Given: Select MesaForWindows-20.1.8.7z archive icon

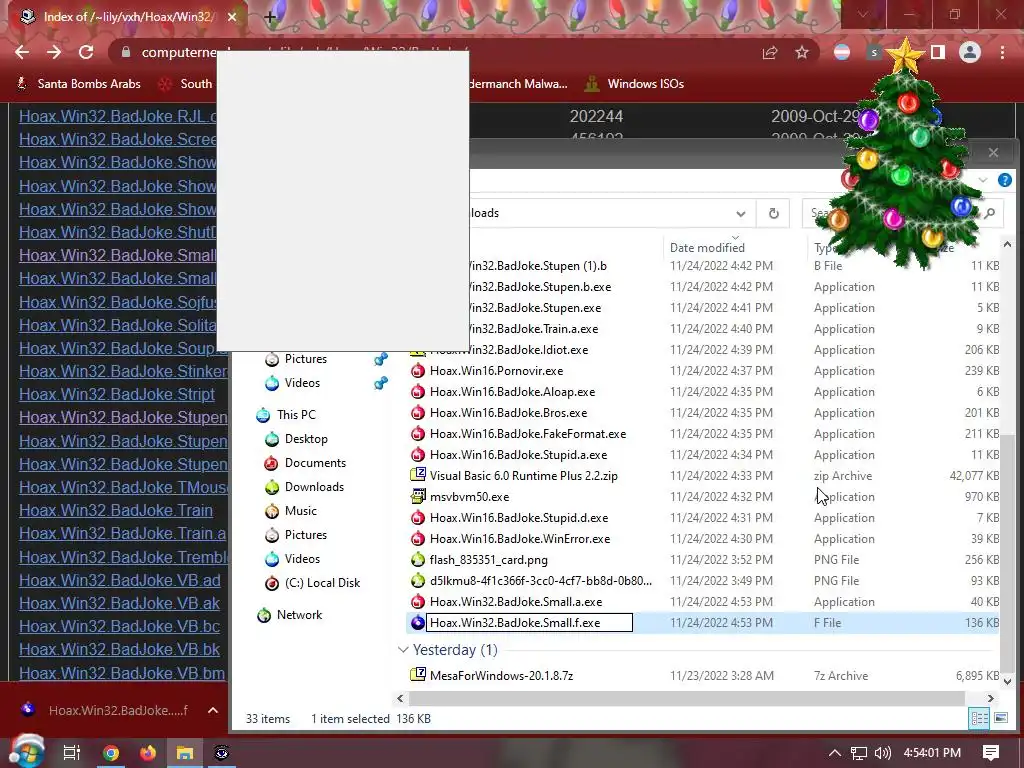Looking at the screenshot, I should 418,675.
